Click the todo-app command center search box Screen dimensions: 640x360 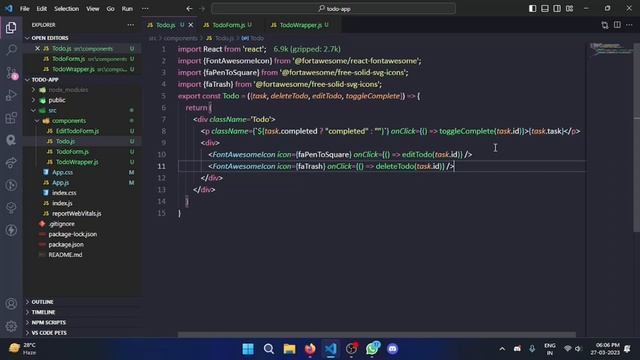tap(333, 8)
